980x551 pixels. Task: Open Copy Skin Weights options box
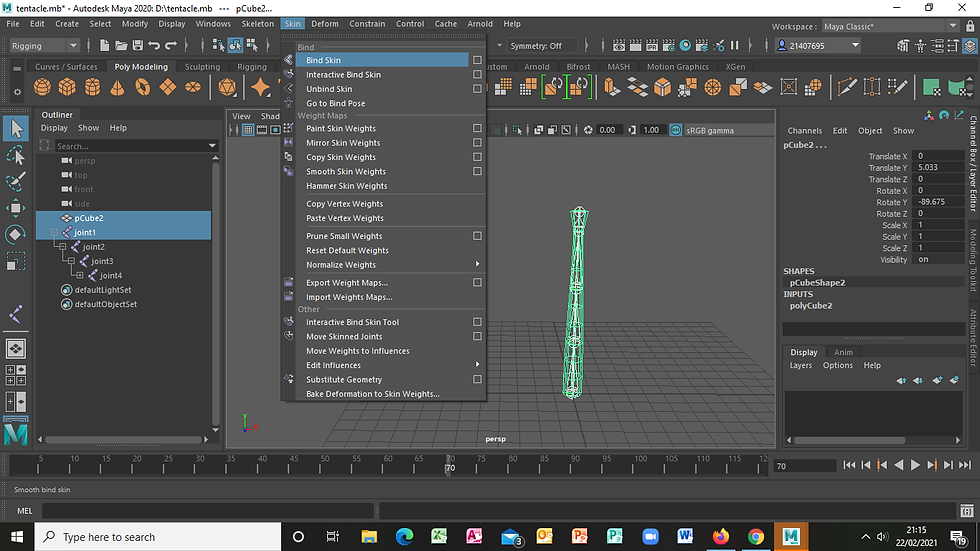tap(477, 157)
